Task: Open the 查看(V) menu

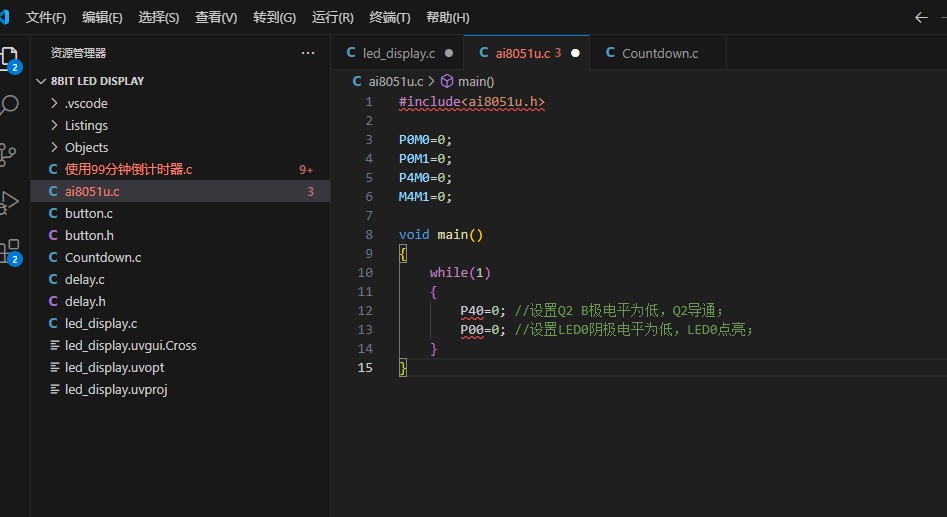Action: click(x=216, y=18)
